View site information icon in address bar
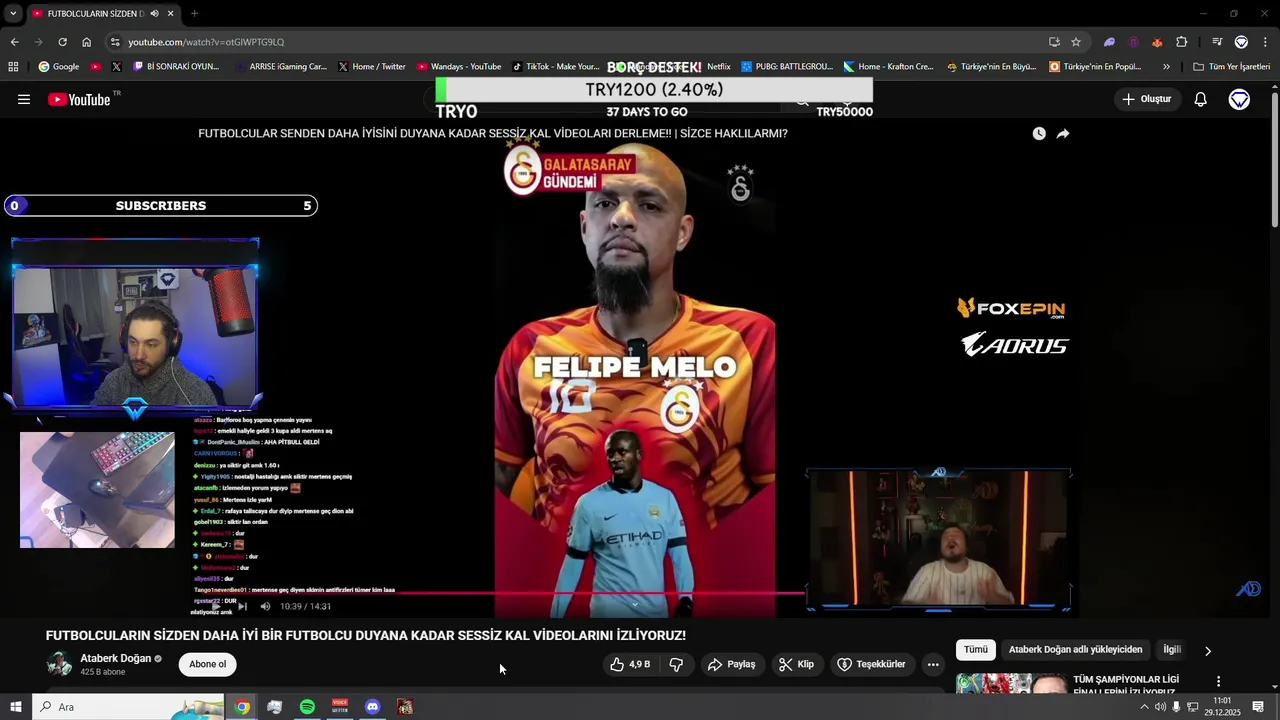The width and height of the screenshot is (1280, 720). click(115, 42)
